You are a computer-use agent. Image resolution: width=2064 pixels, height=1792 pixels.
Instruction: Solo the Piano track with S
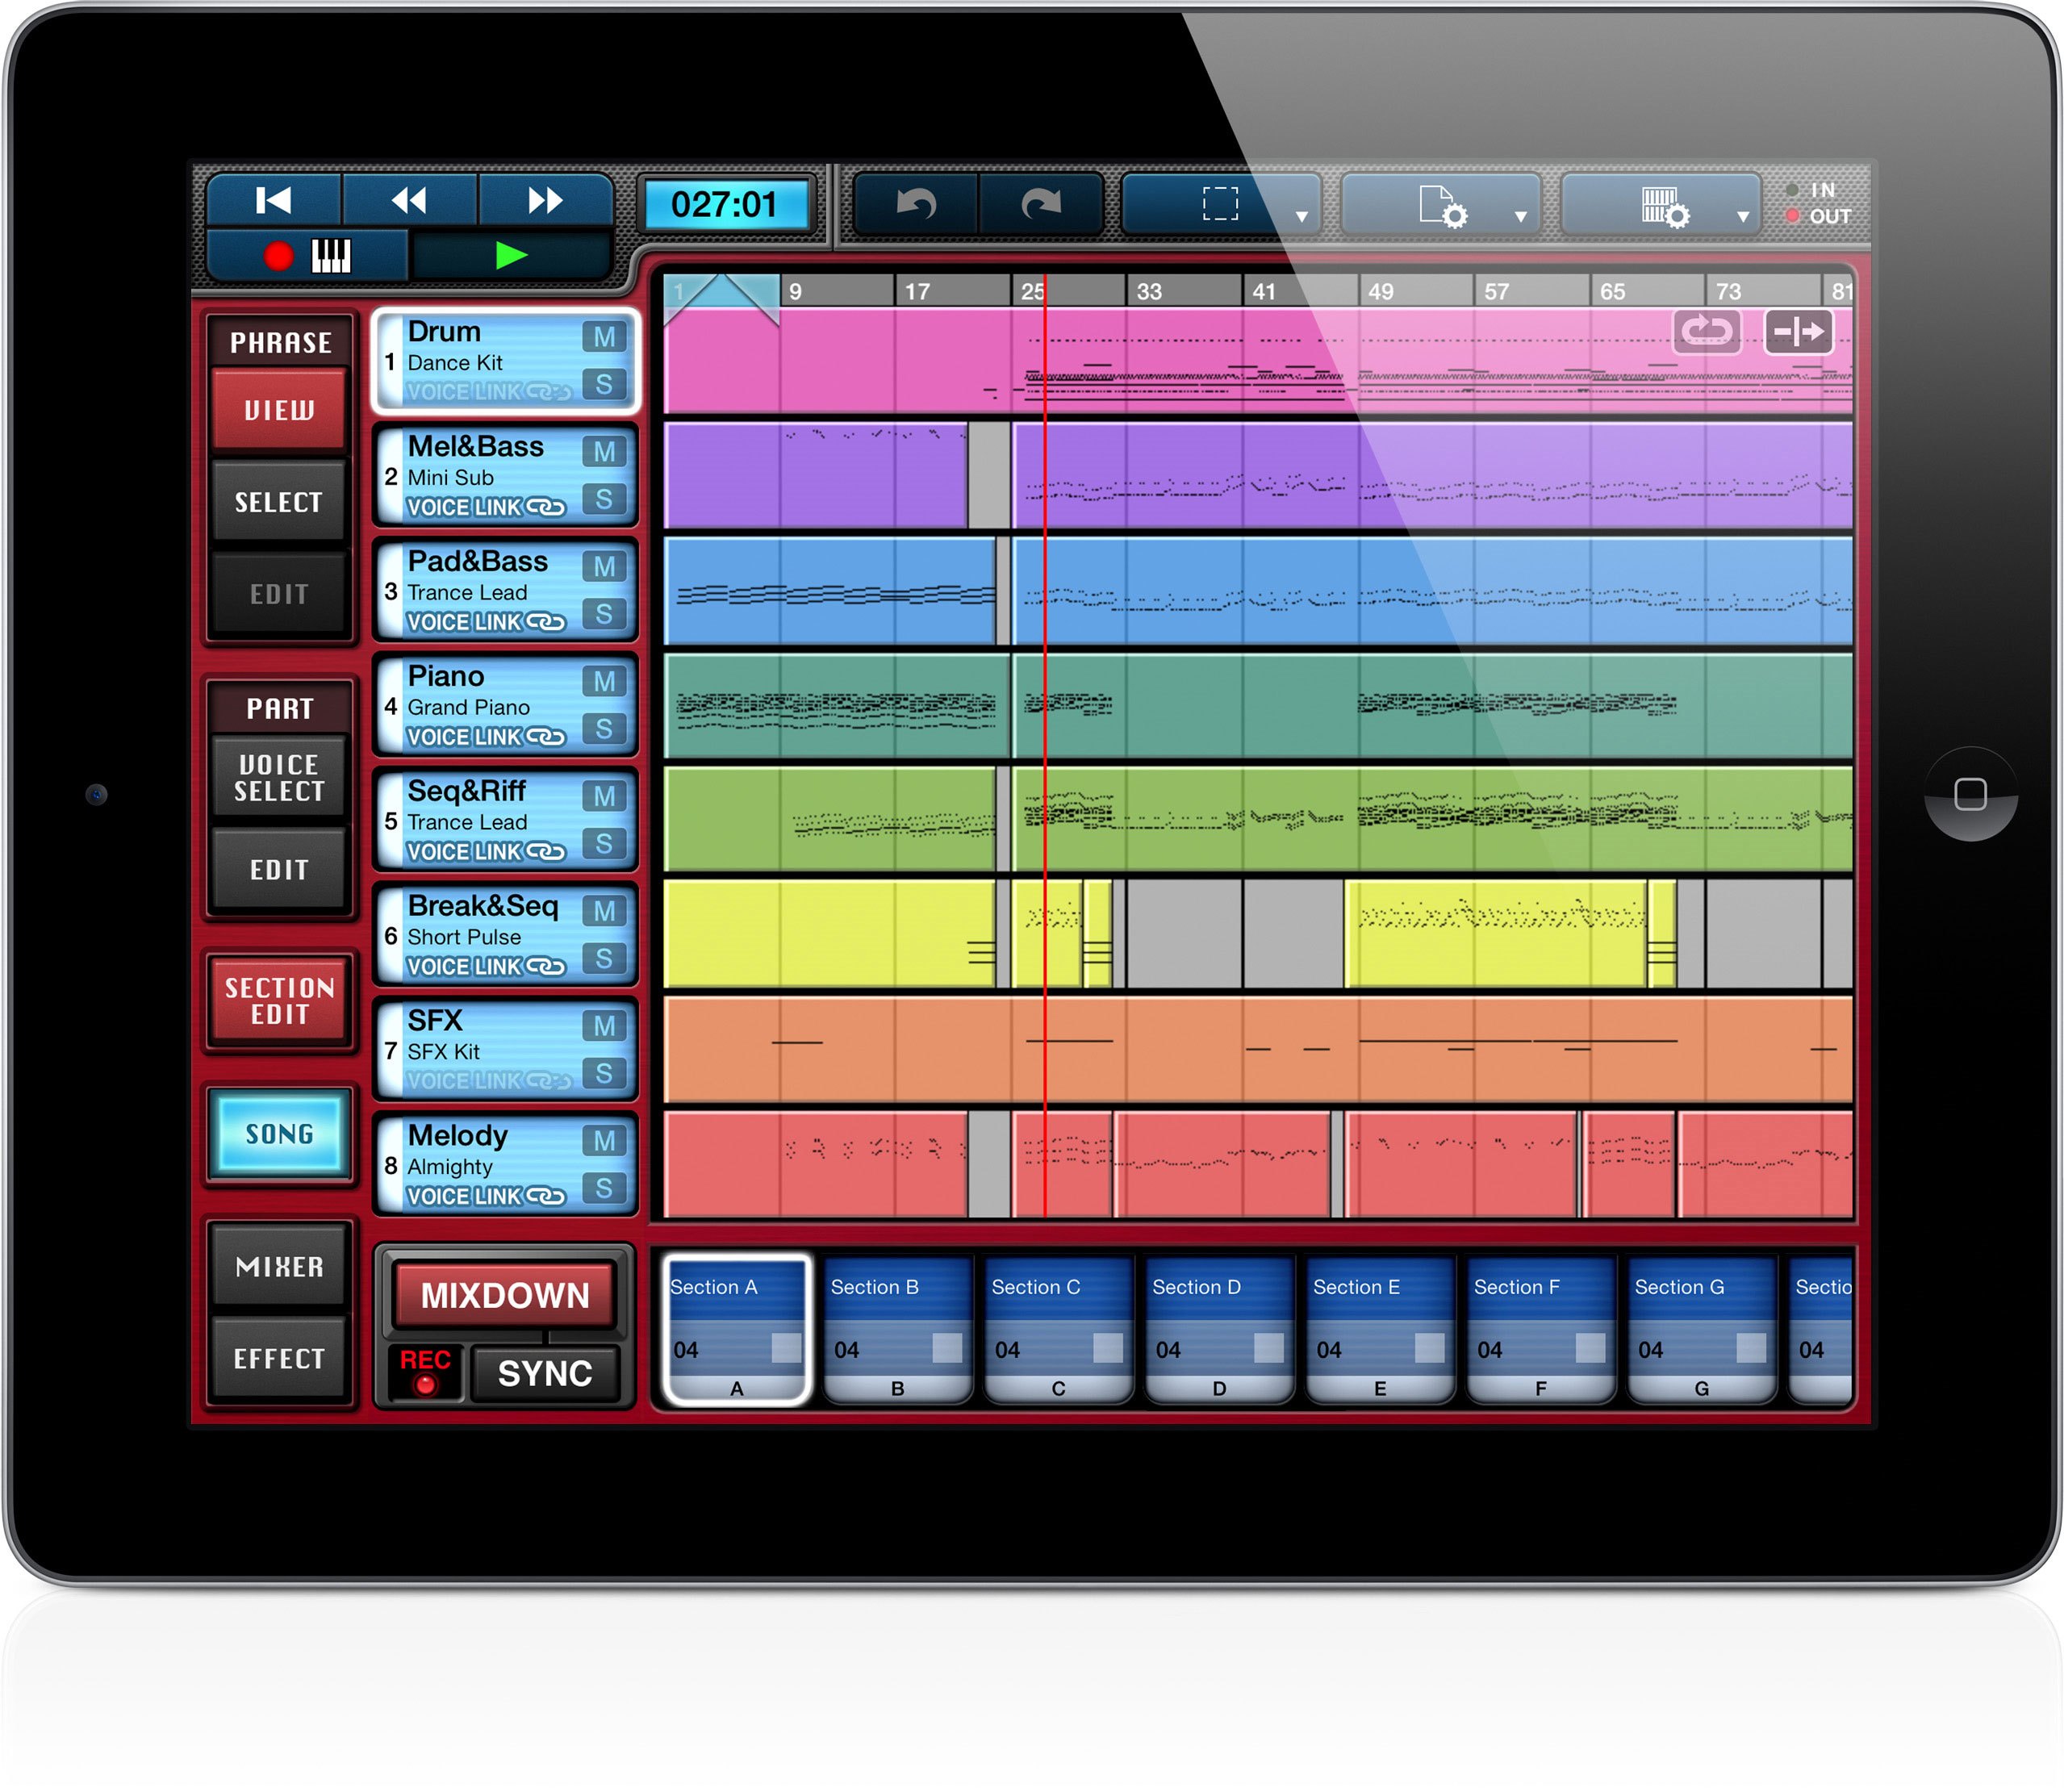coord(604,728)
